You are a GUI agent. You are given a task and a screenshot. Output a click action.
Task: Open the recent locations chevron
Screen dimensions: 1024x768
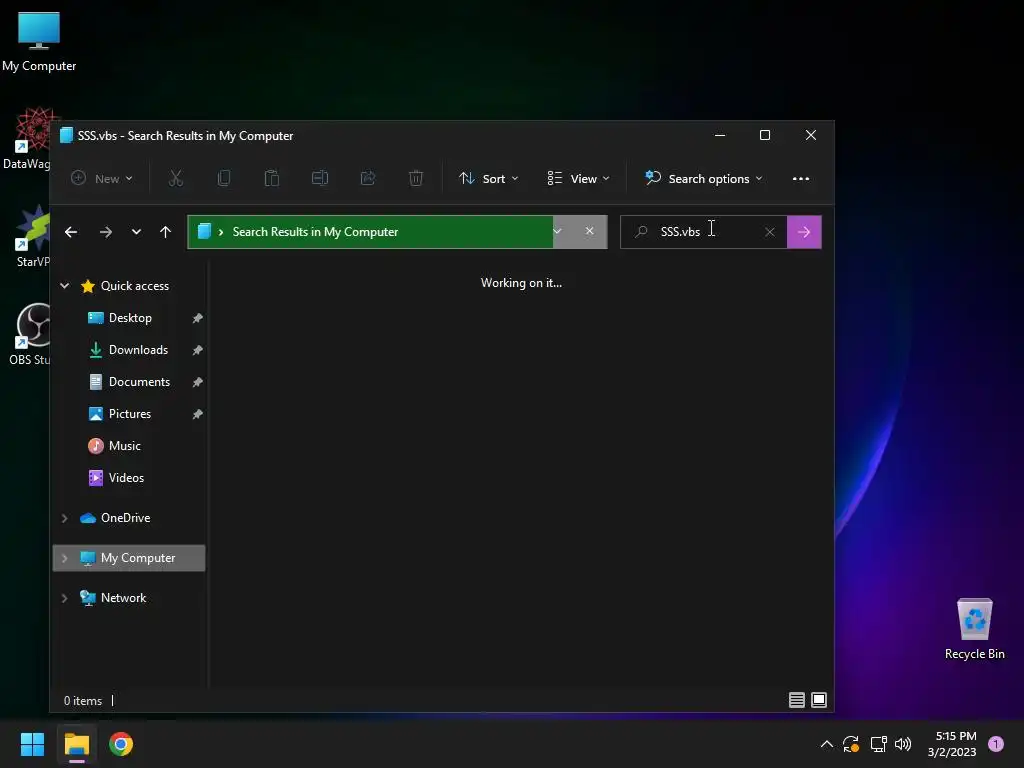pyautogui.click(x=136, y=232)
